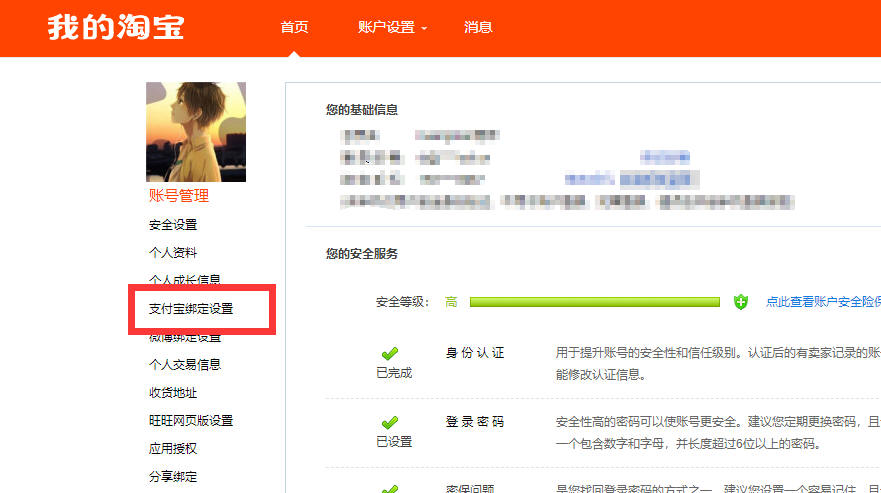Open the 消息 tab

(478, 27)
